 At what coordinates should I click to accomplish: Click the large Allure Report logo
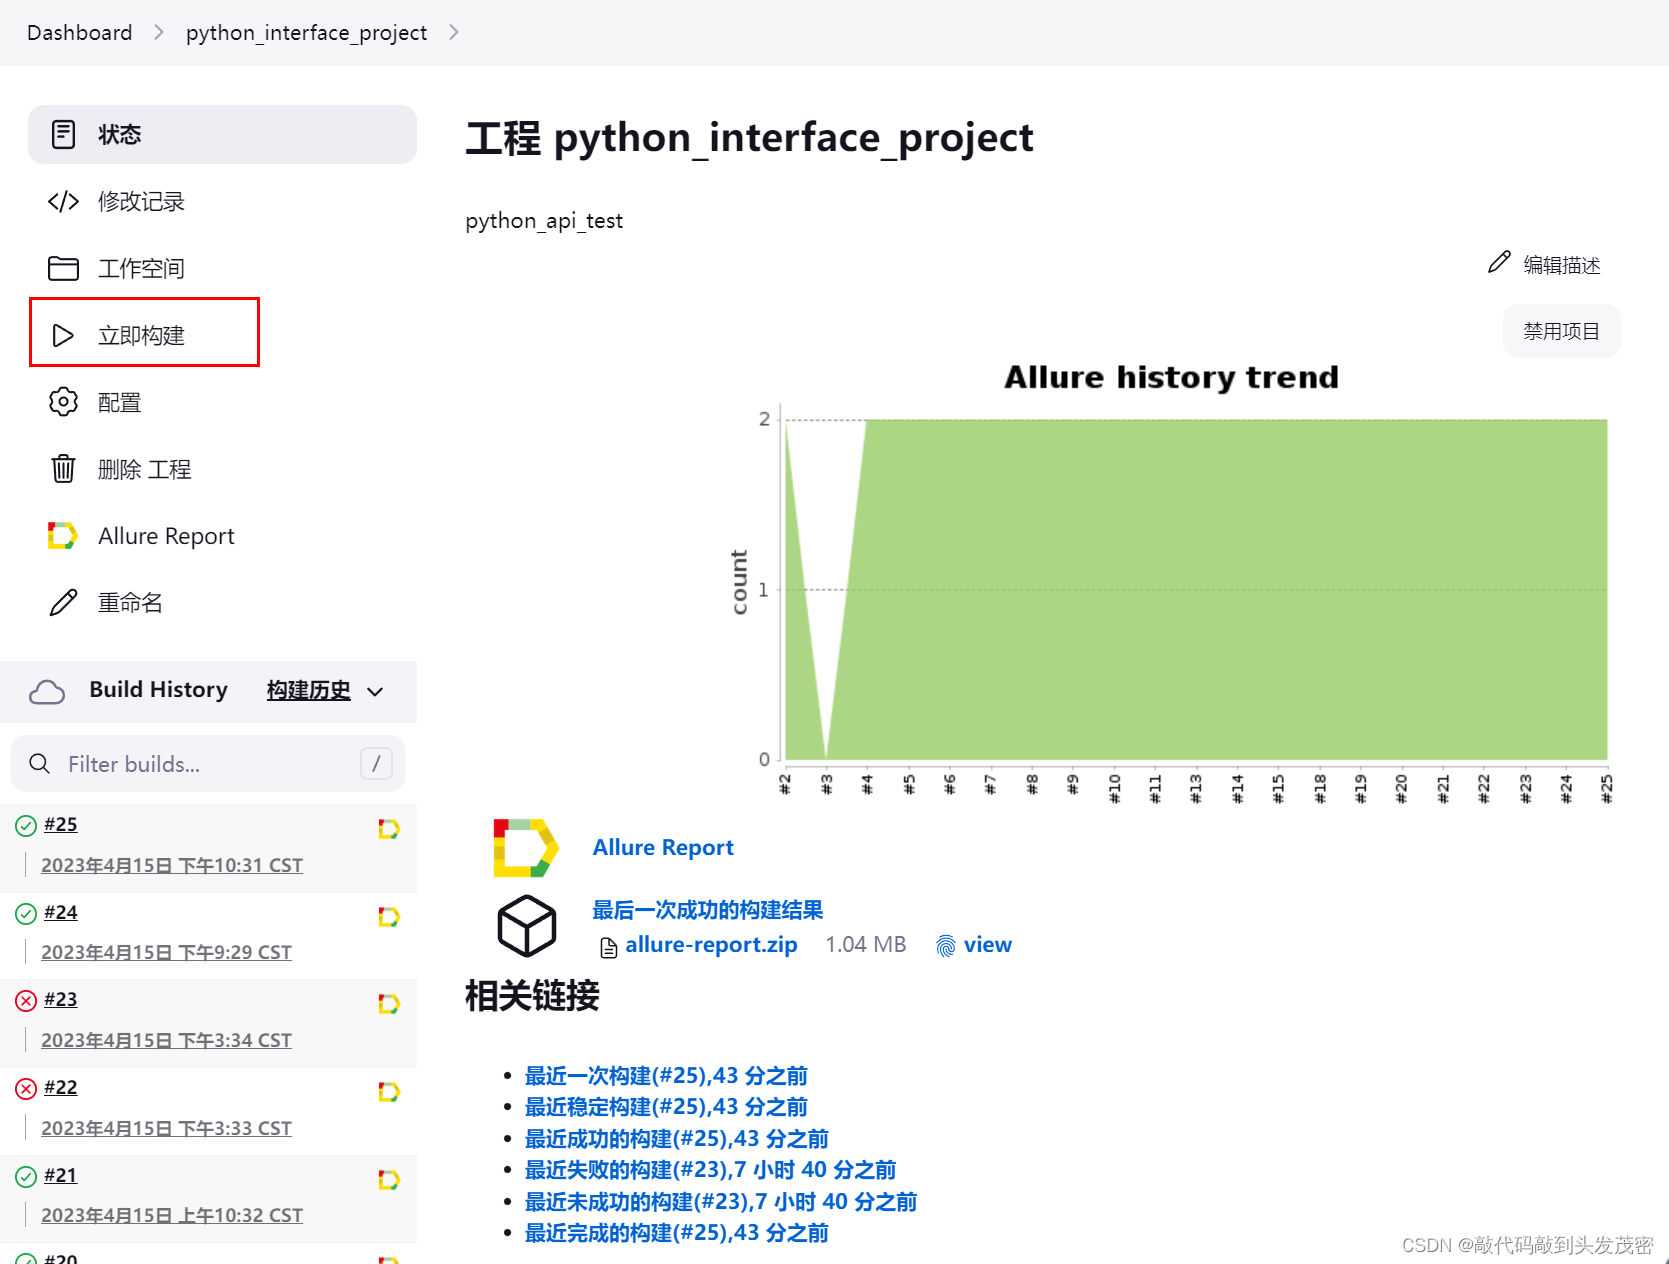(x=526, y=848)
